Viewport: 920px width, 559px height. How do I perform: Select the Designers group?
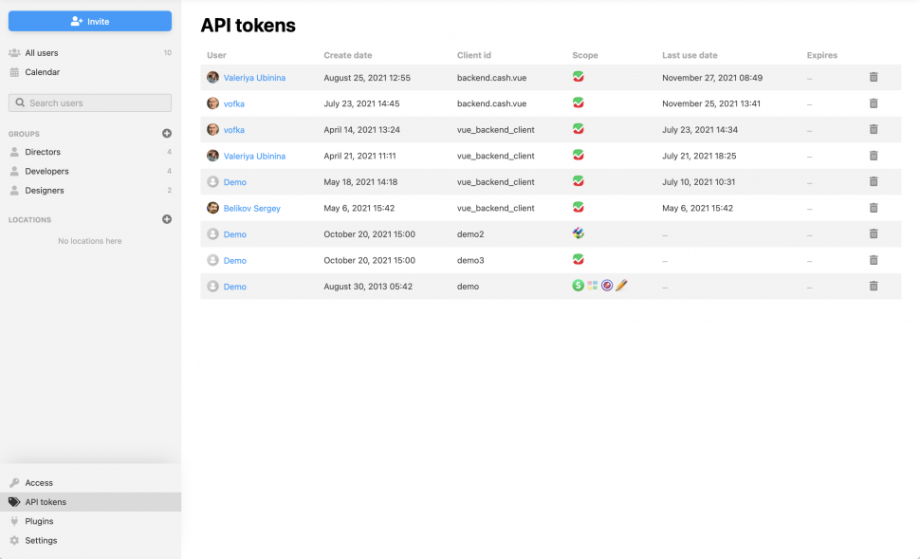click(x=44, y=190)
